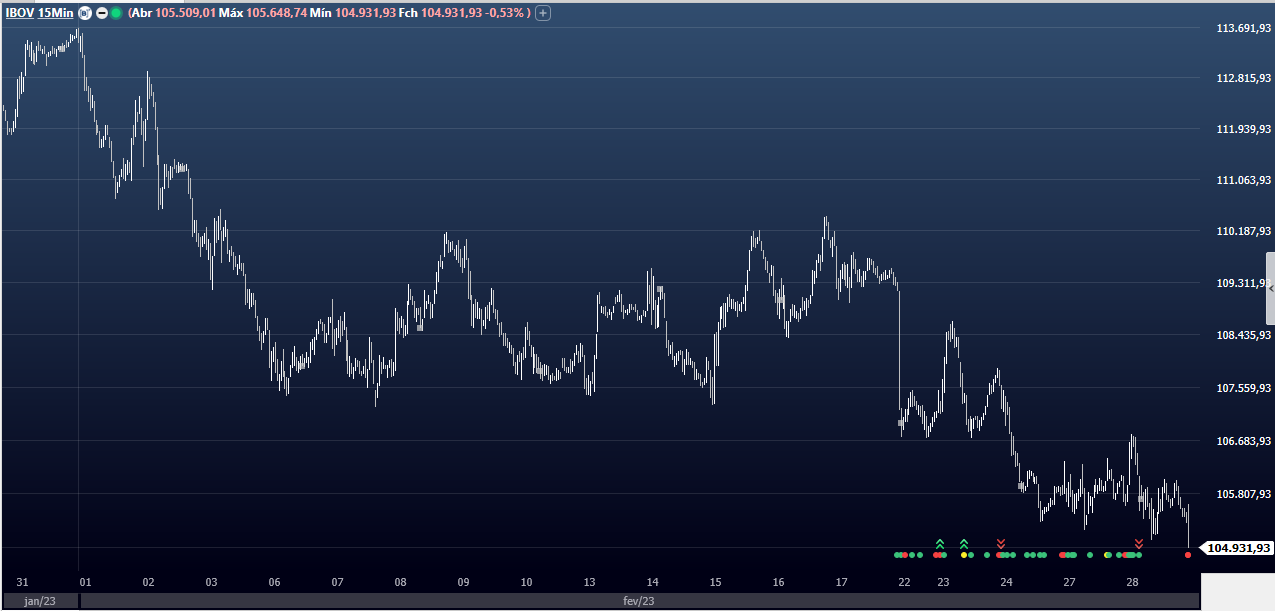Click the yellow event dot near day 28
This screenshot has width=1275, height=611.
click(1106, 555)
